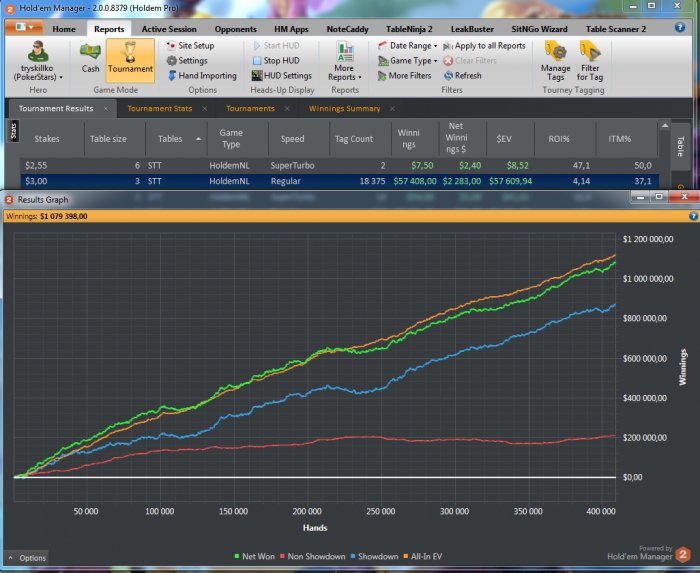The image size is (700, 573).
Task: Open Hand Importing
Action: tap(206, 76)
